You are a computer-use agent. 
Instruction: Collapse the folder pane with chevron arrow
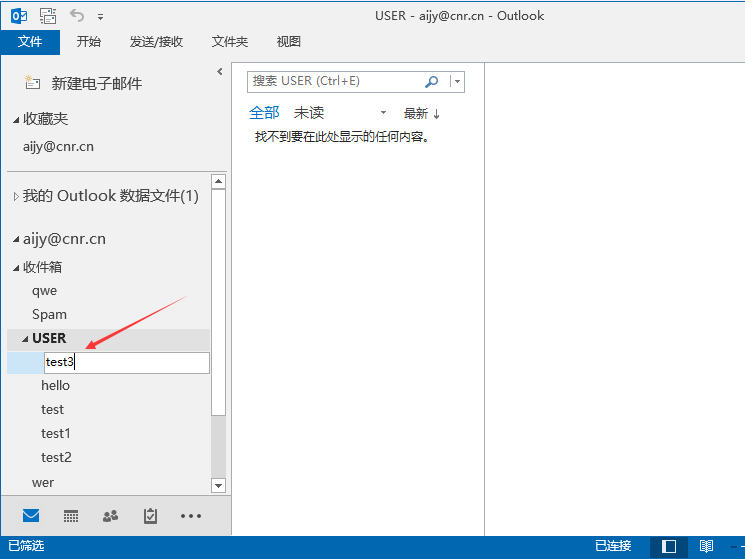pyautogui.click(x=220, y=72)
